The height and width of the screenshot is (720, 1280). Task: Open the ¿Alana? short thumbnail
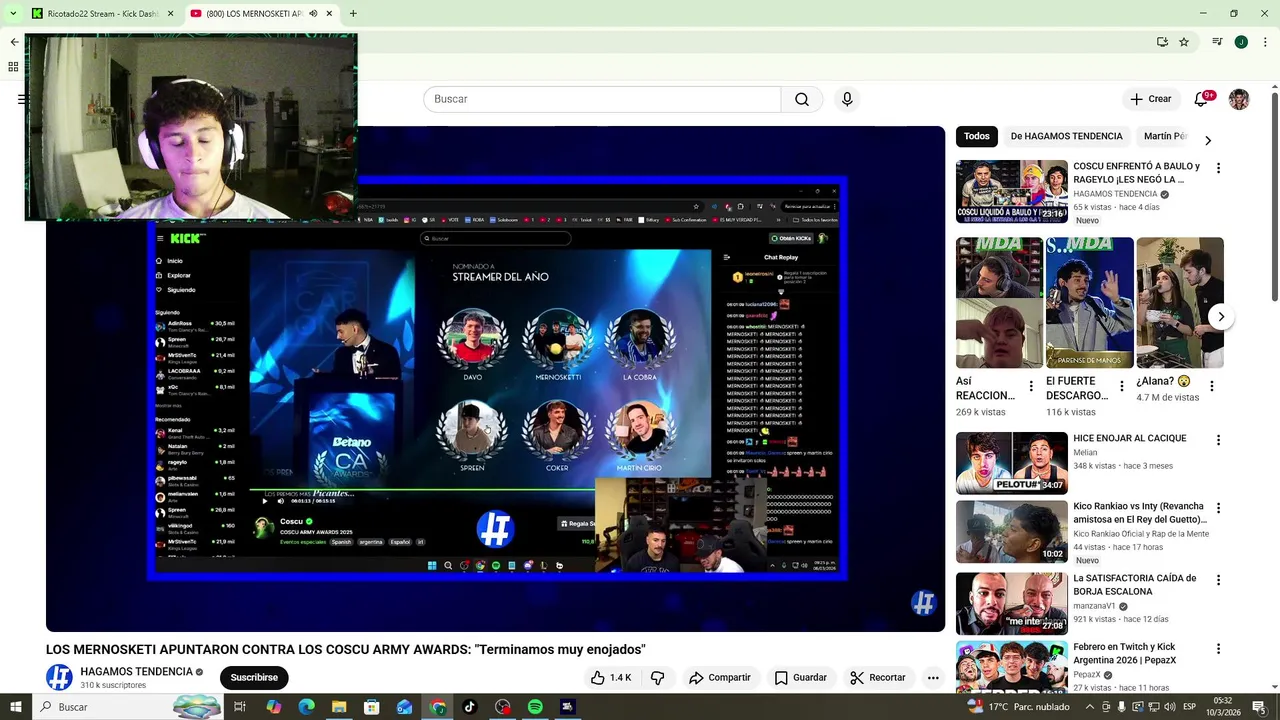pyautogui.click(x=1180, y=302)
